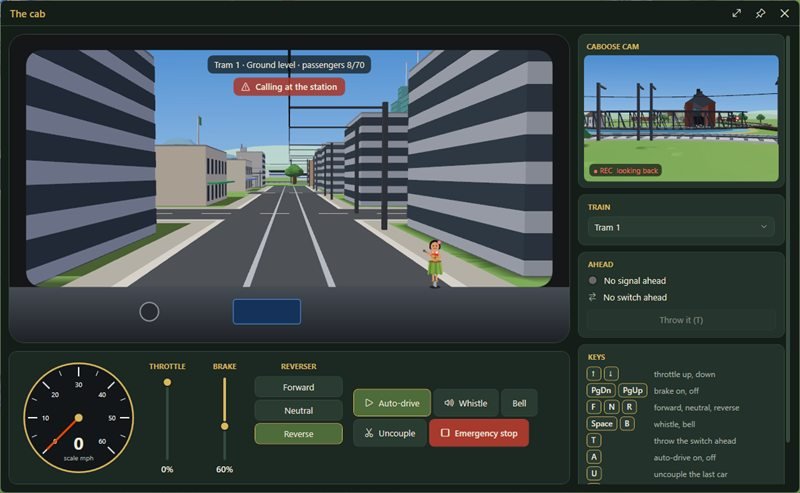Image resolution: width=800 pixels, height=493 pixels.
Task: Click the Calling at the station alert
Action: click(289, 87)
